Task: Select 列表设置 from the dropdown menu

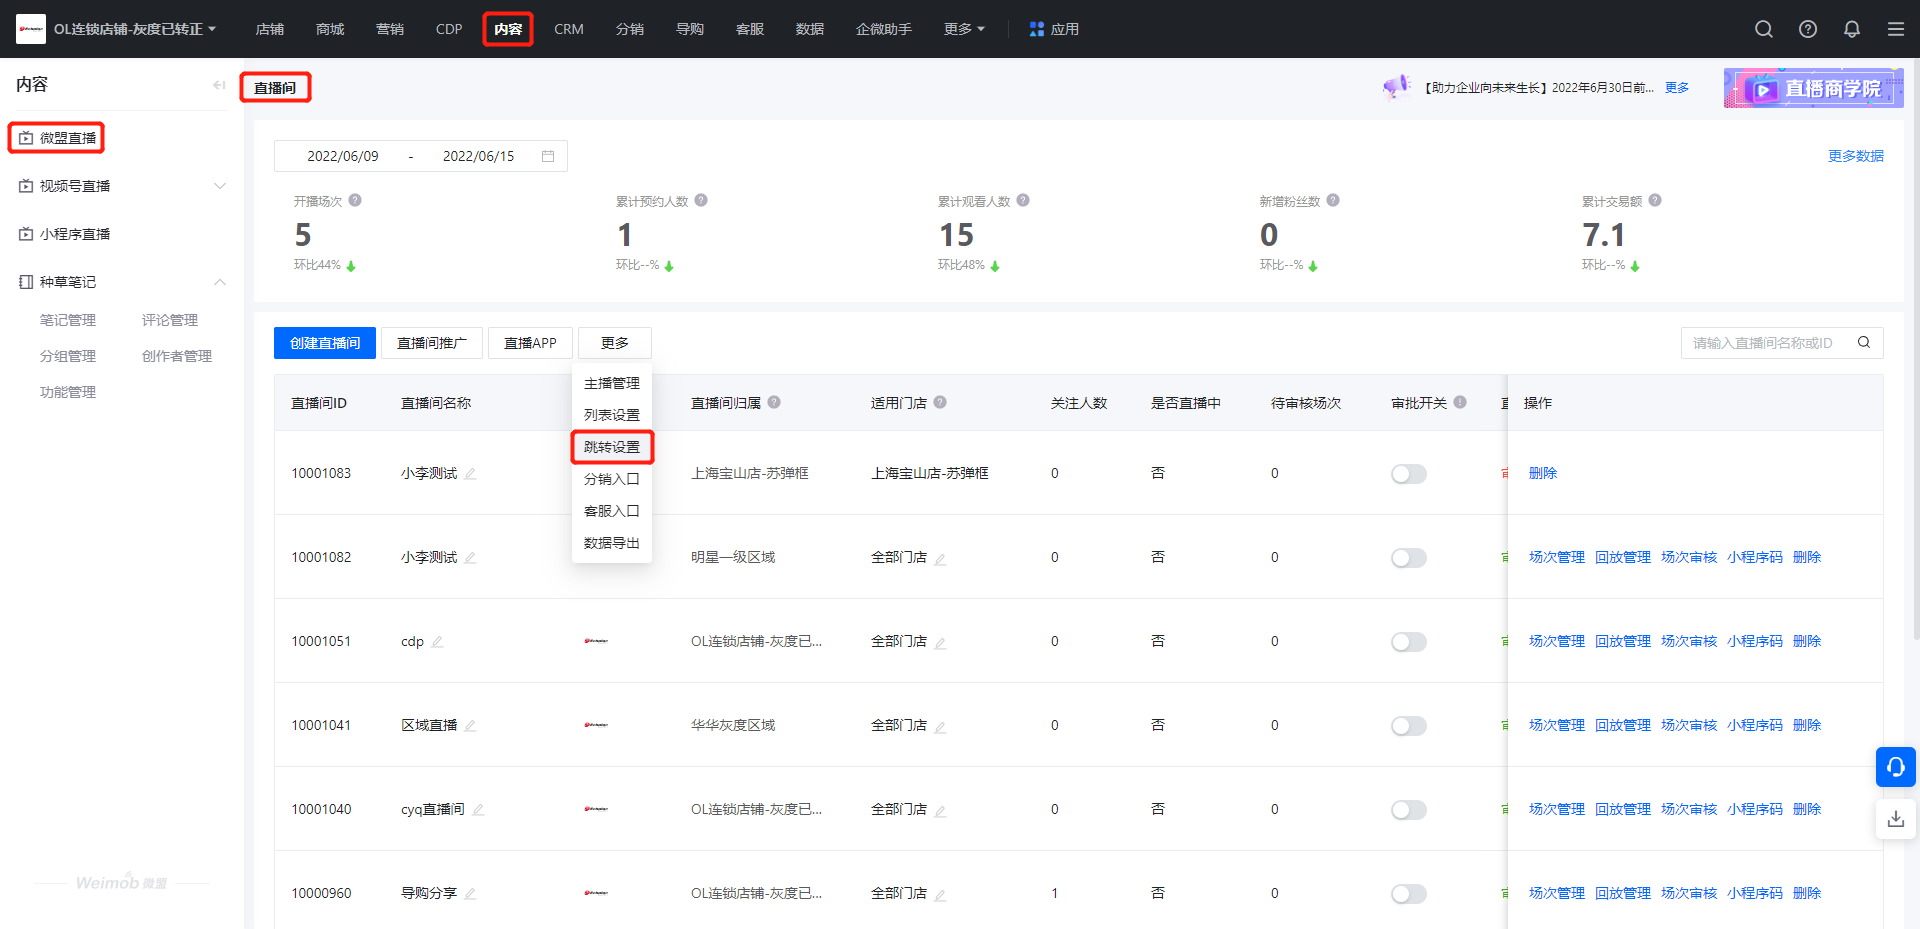Action: tap(612, 415)
